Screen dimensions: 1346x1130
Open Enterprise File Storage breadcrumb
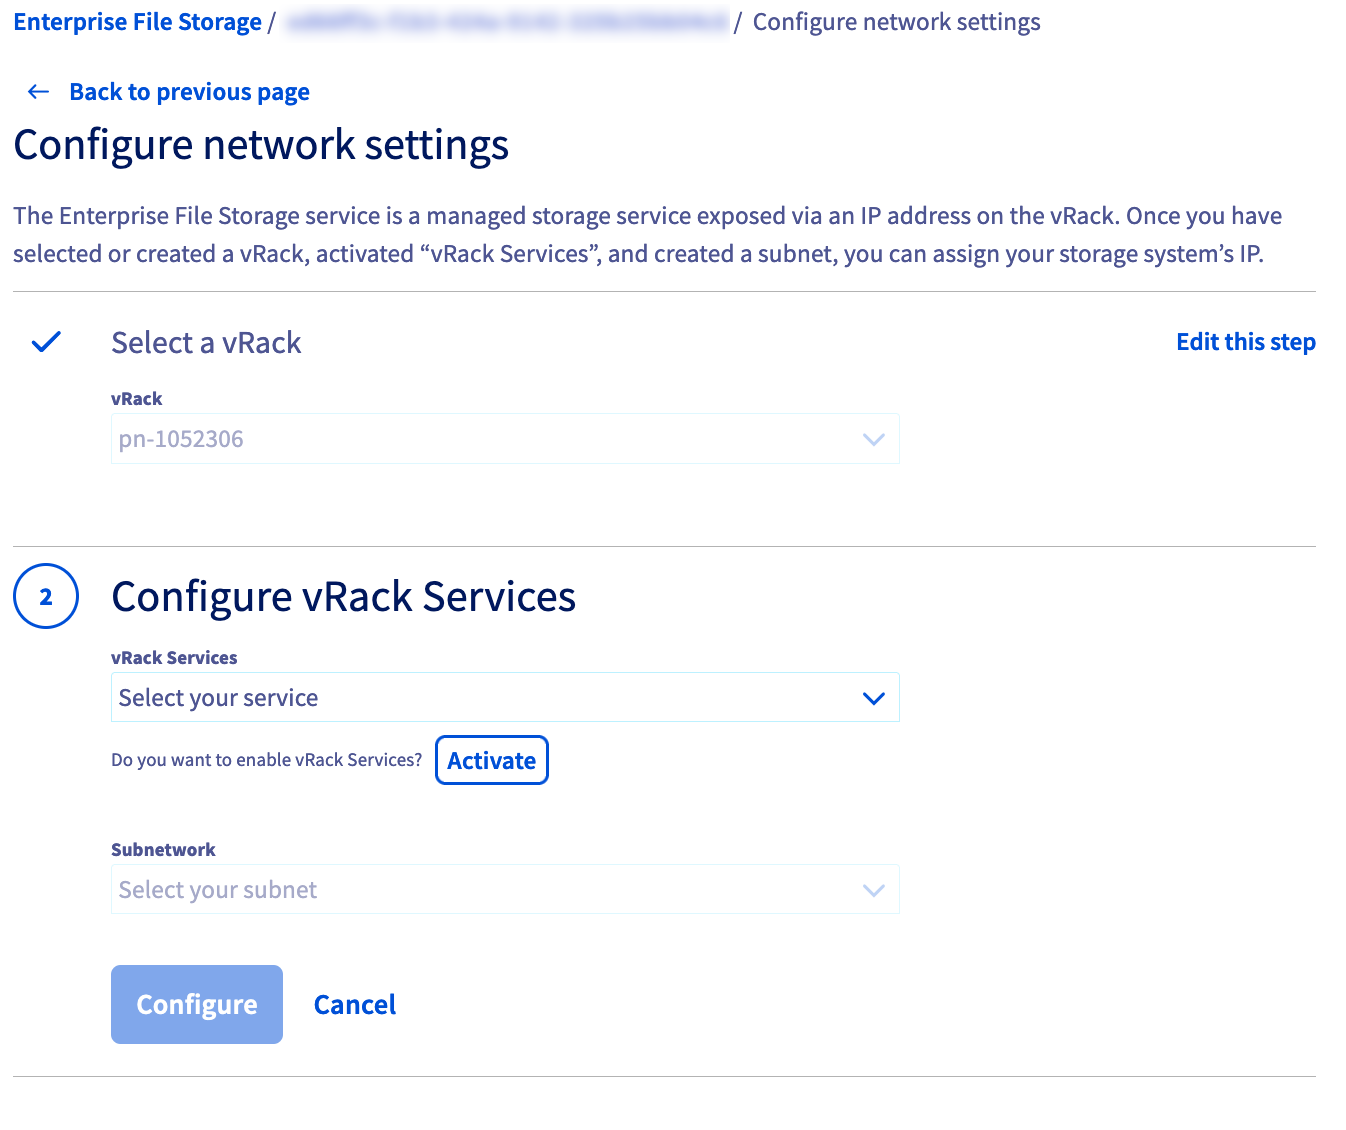[x=137, y=21]
